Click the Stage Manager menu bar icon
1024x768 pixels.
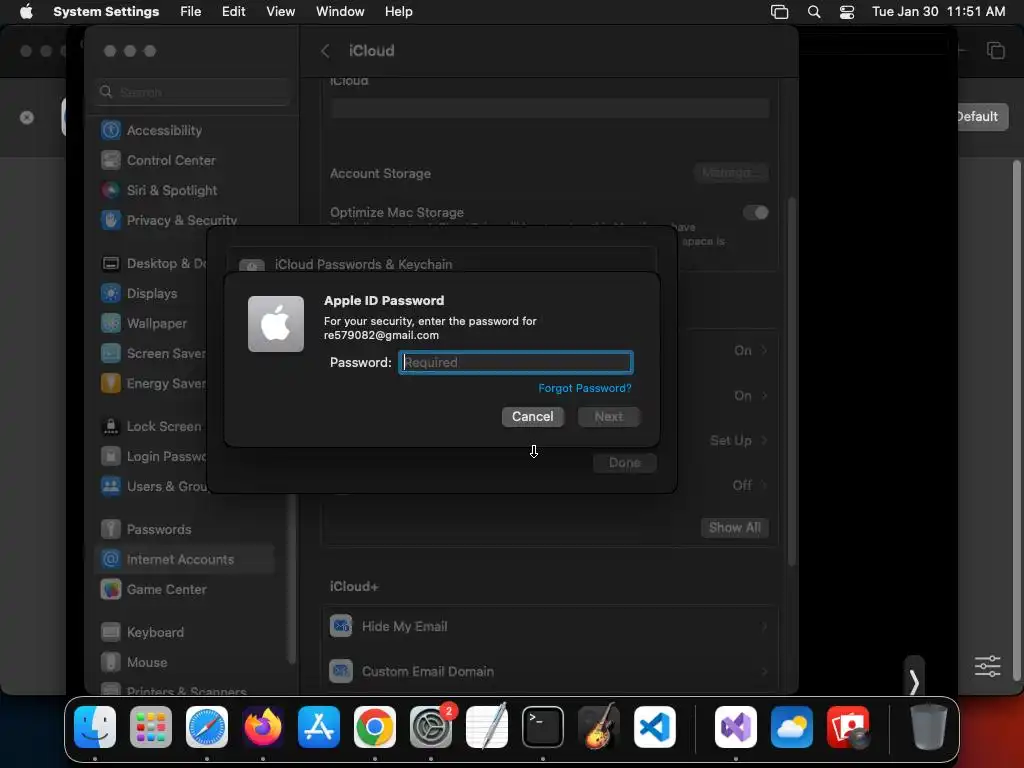(x=779, y=12)
